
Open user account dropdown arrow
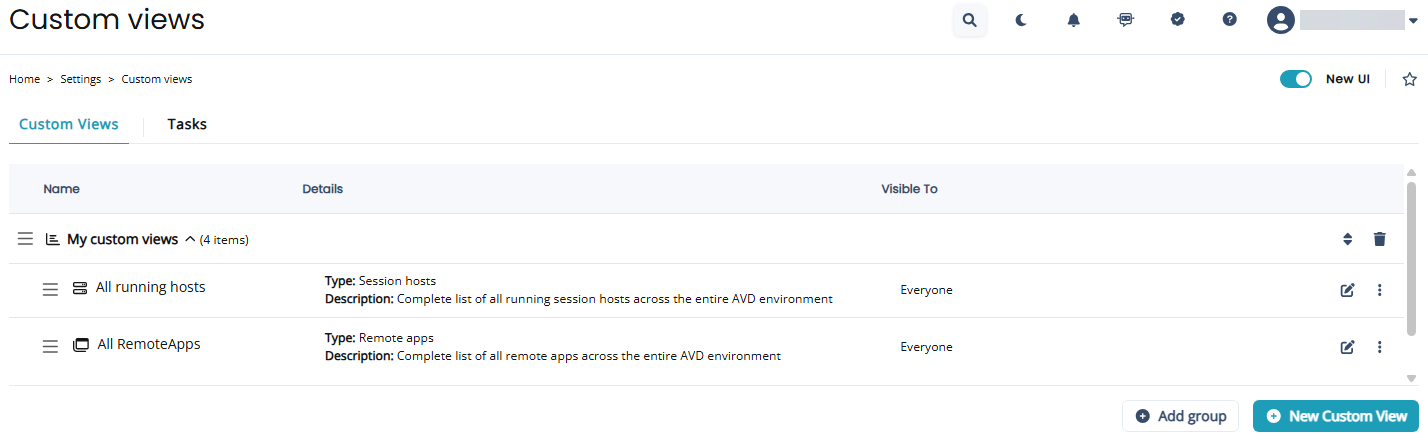1412,20
